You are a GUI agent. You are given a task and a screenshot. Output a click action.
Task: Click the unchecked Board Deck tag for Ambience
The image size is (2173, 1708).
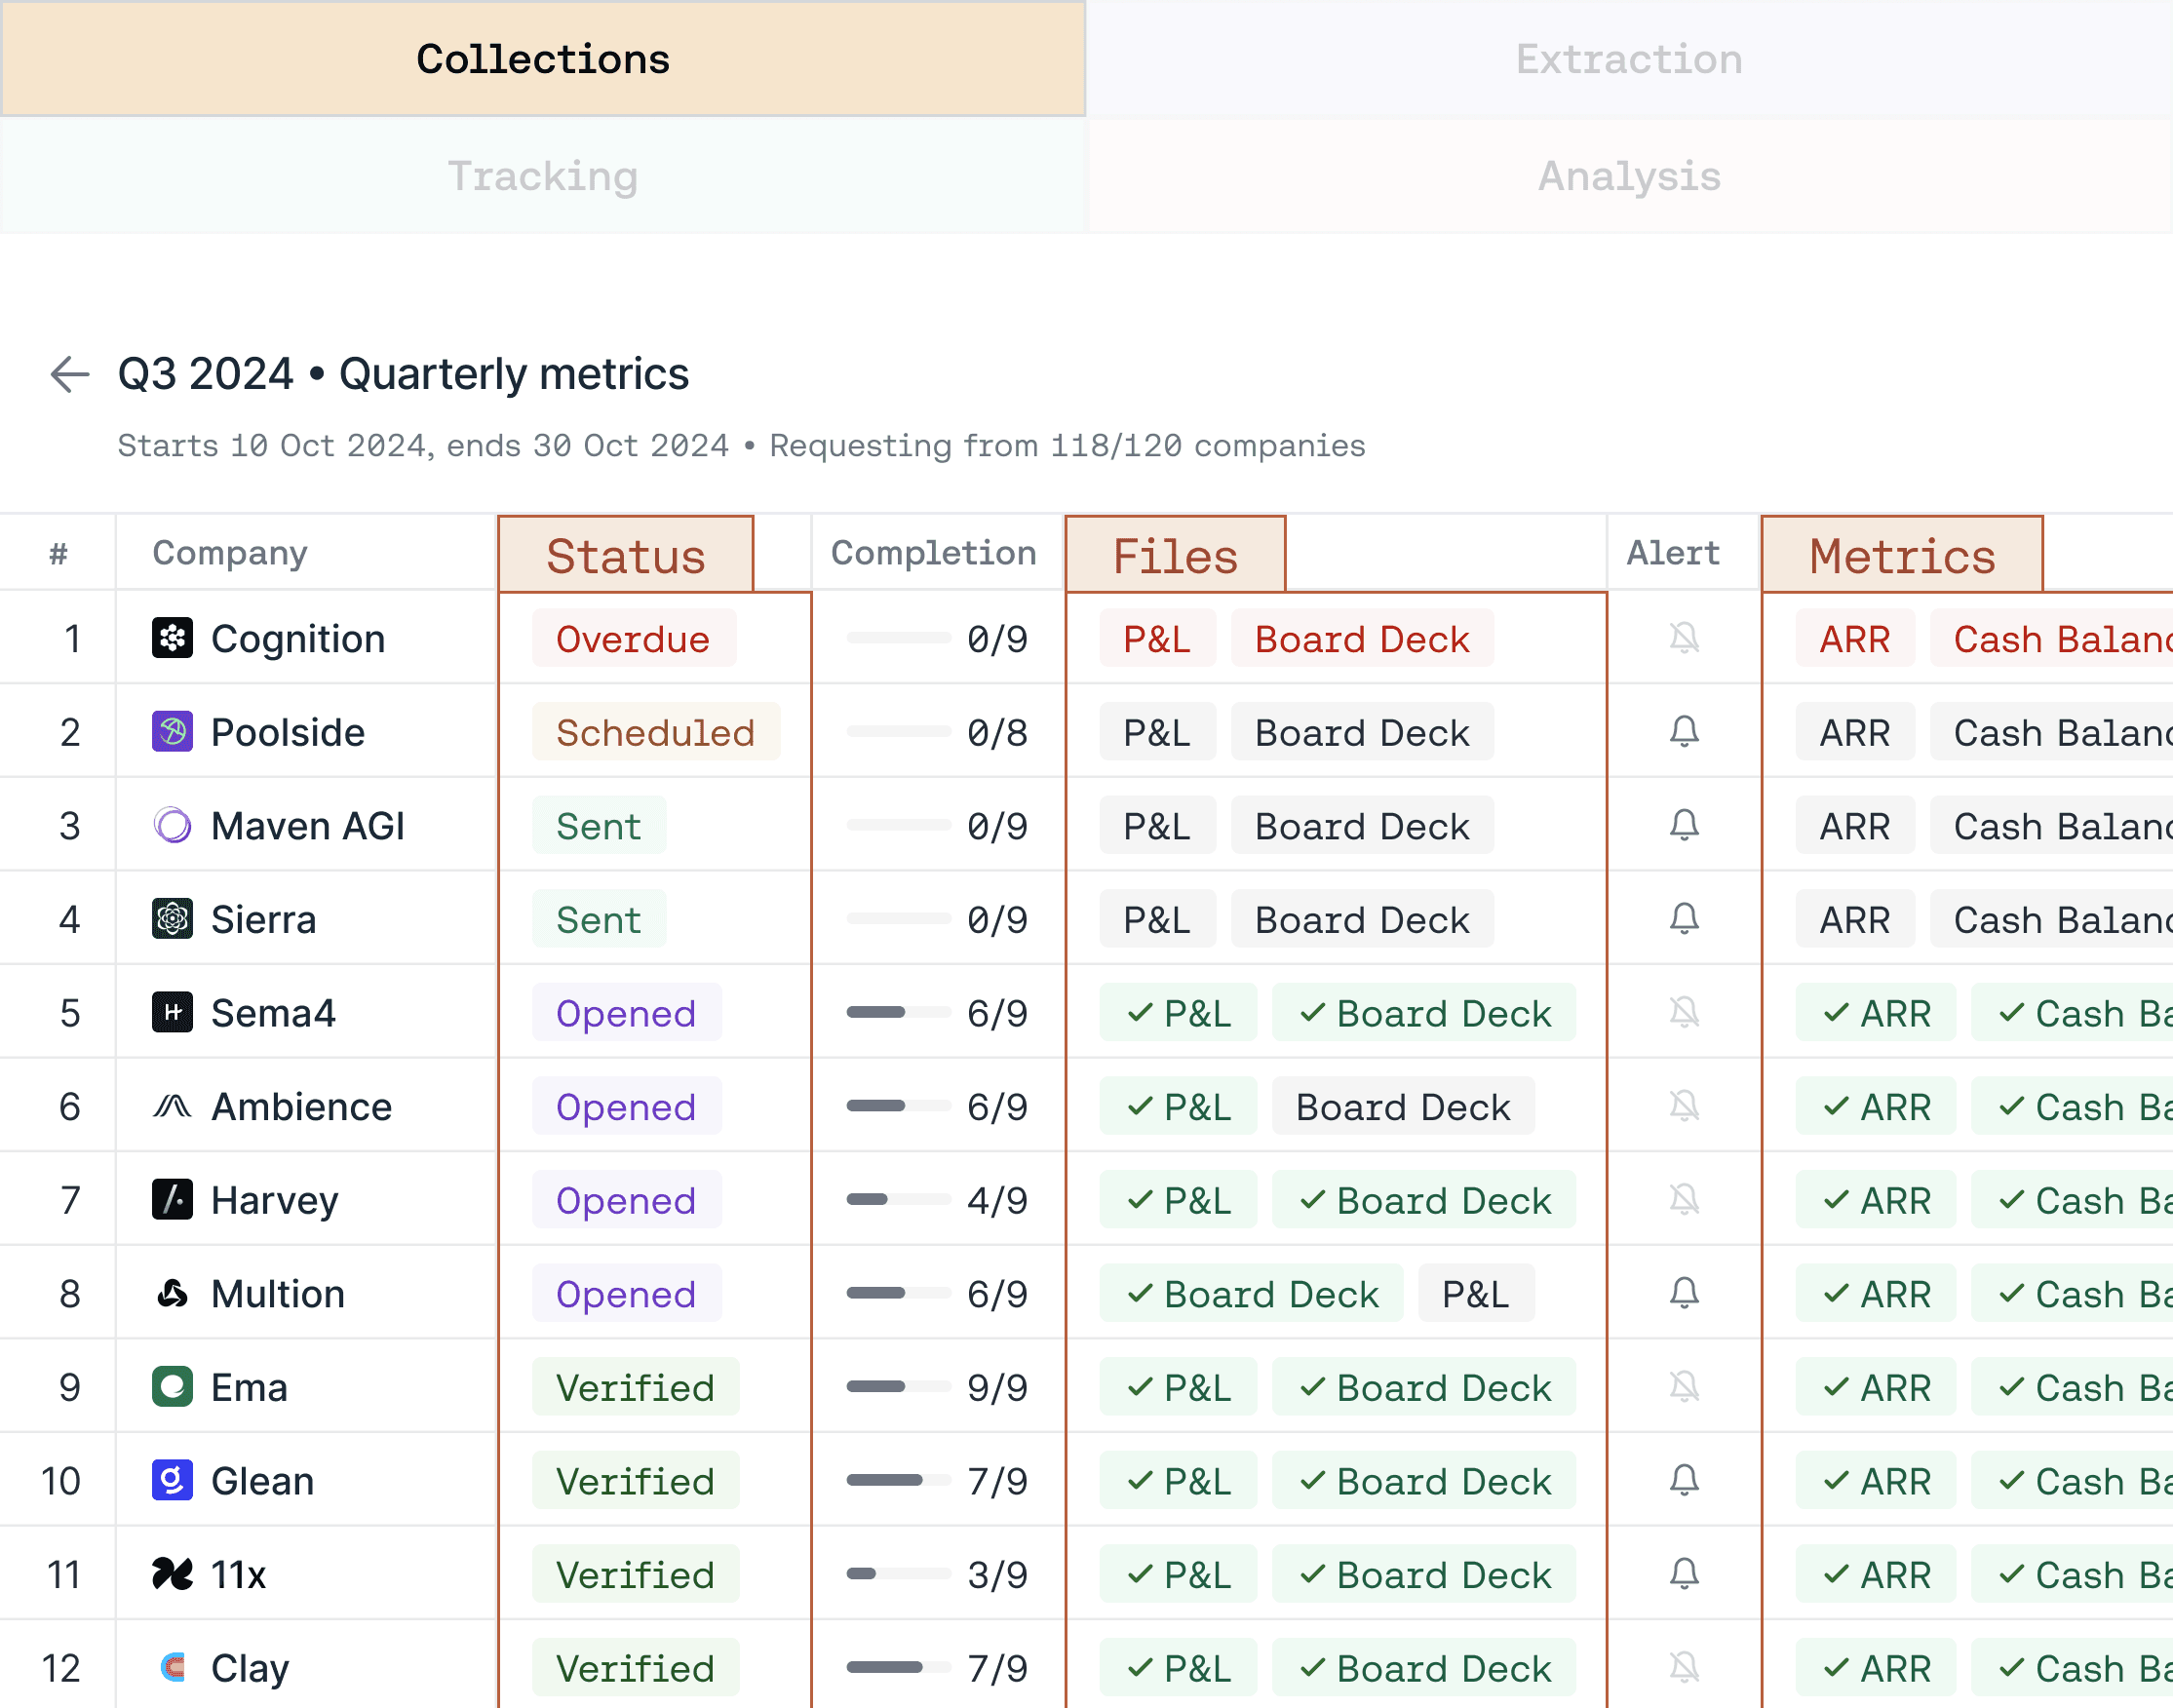click(x=1402, y=1107)
